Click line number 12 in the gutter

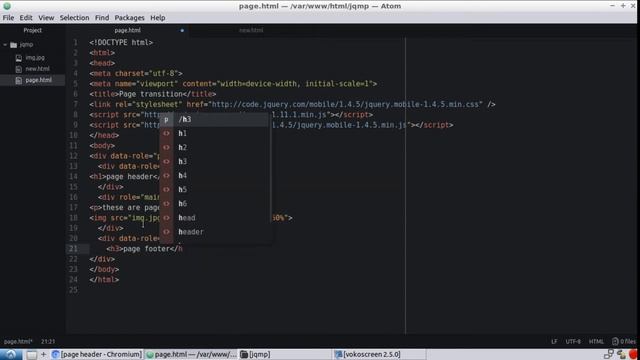click(73, 156)
